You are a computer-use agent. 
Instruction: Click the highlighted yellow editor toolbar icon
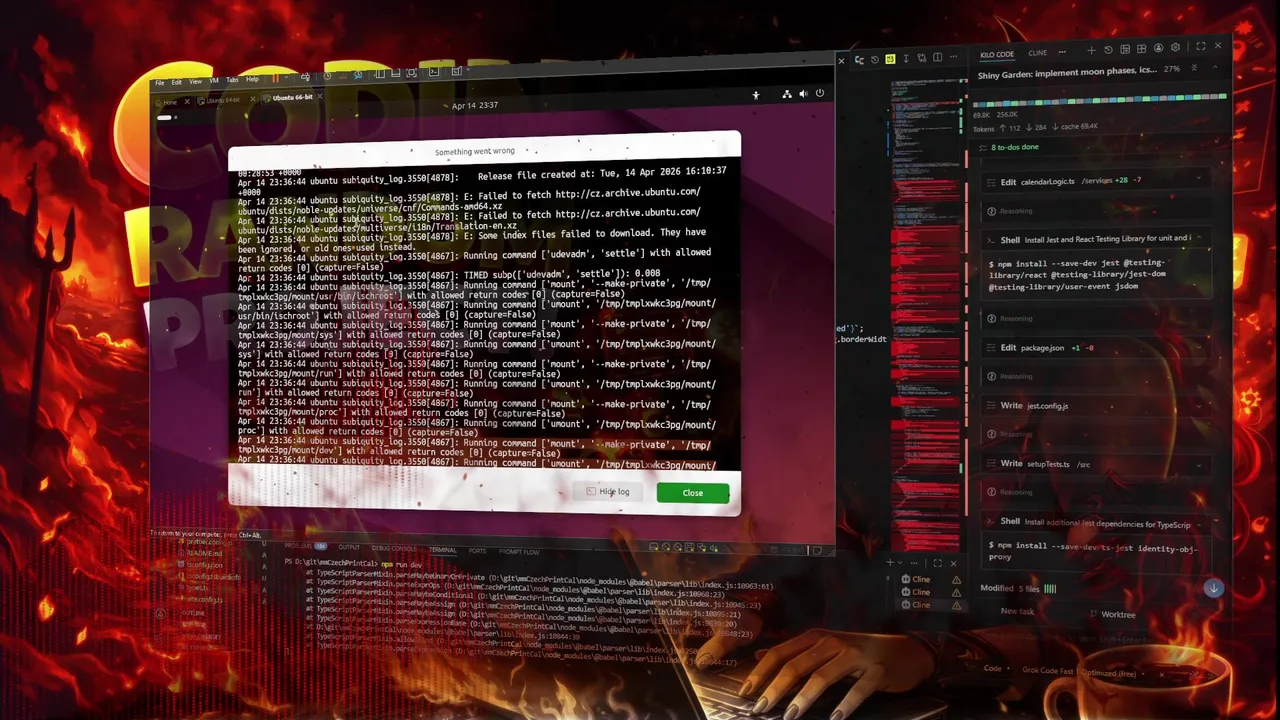pos(890,59)
